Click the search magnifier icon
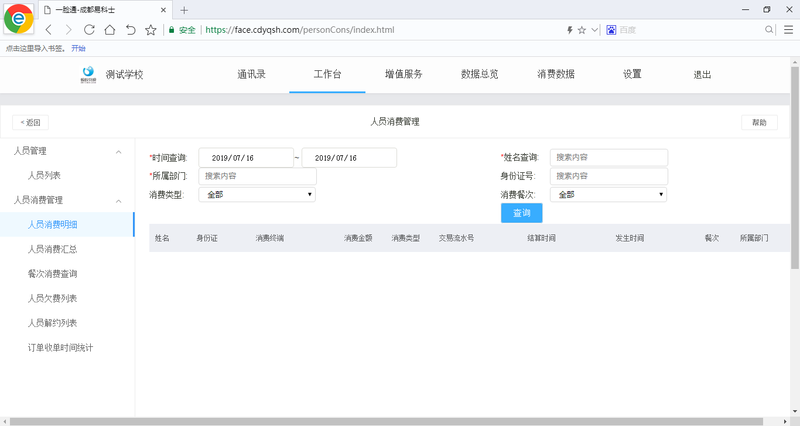The image size is (800, 426). pos(770,30)
